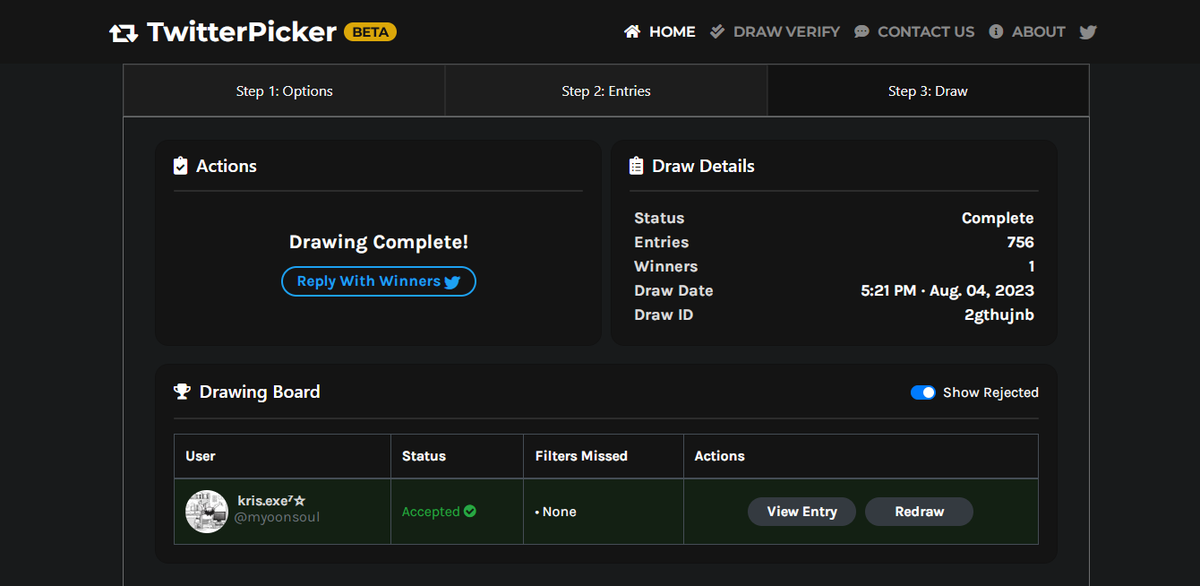
Task: Go to HOME in navigation
Action: click(x=660, y=32)
